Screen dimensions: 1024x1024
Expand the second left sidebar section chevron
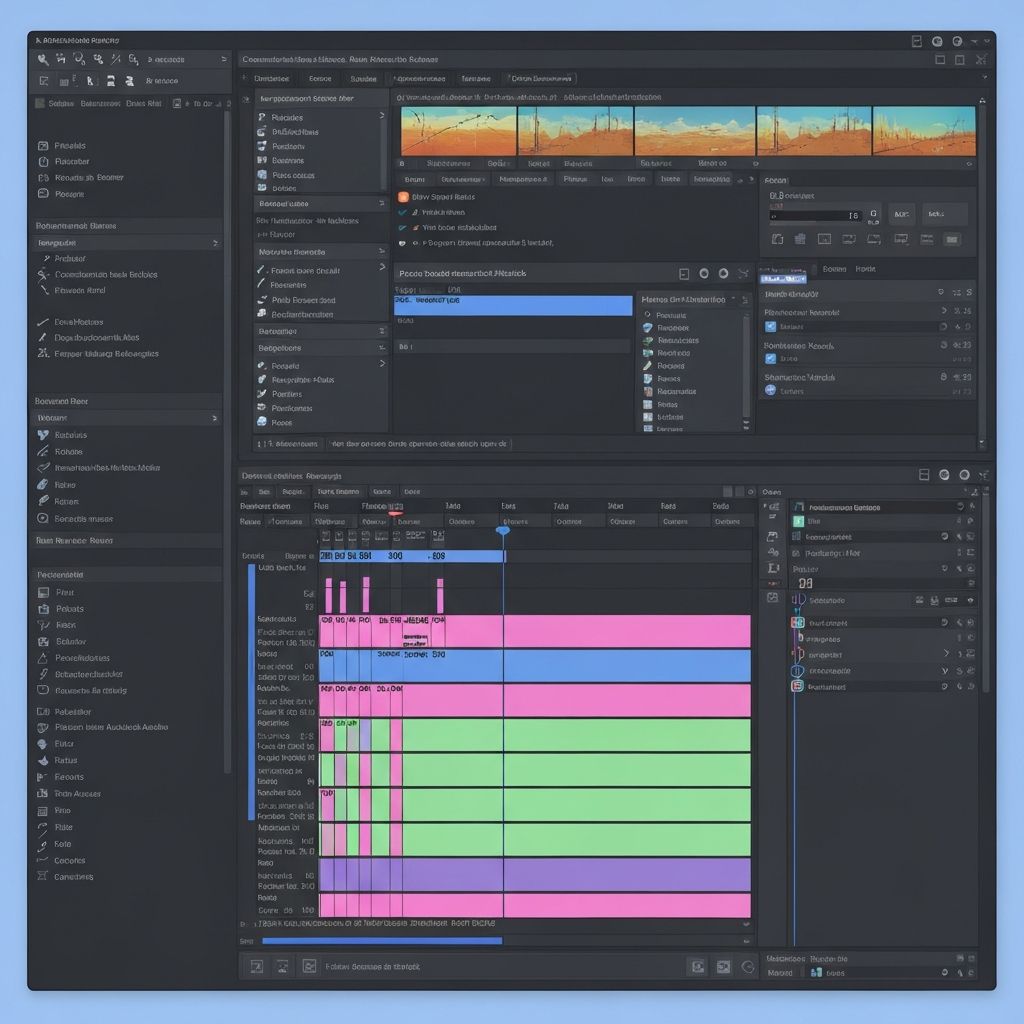click(x=215, y=418)
